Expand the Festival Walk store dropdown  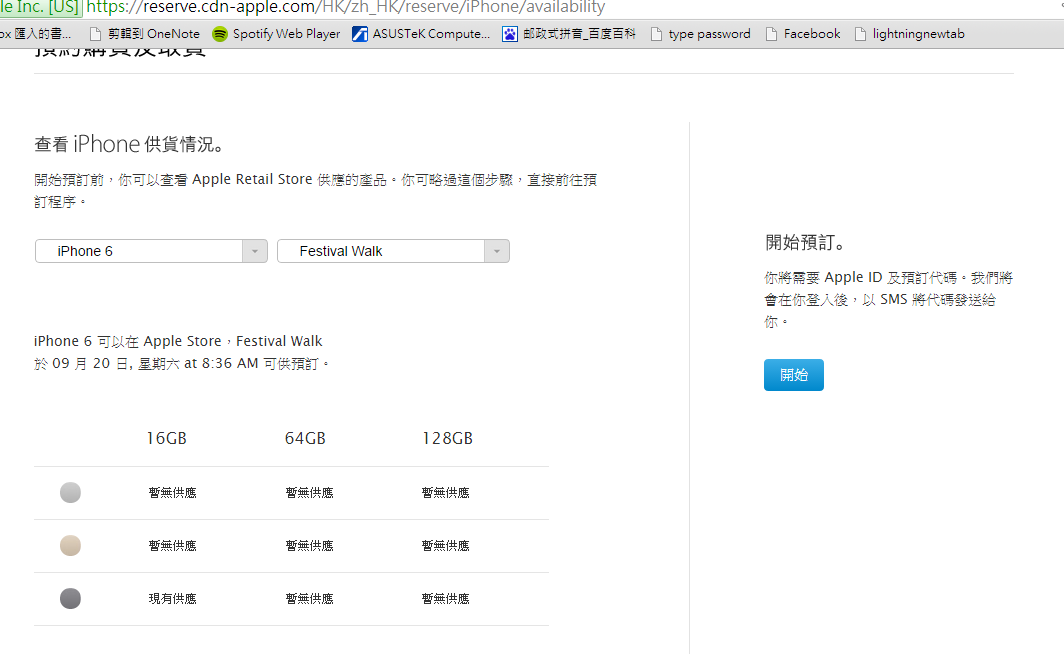tap(393, 251)
